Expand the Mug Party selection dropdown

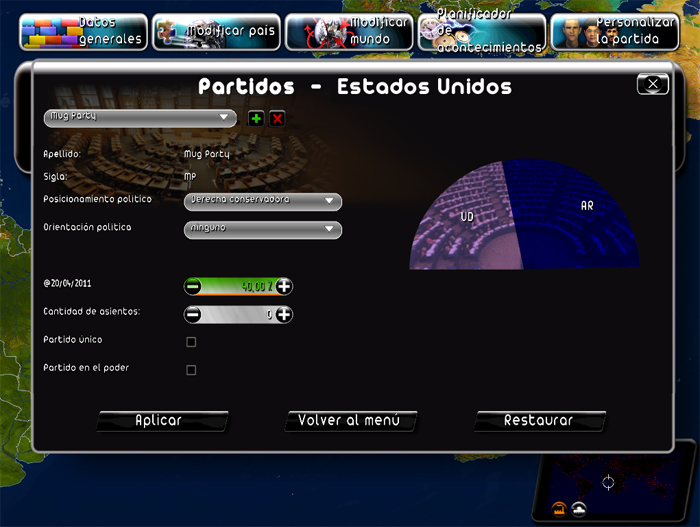(x=140, y=118)
